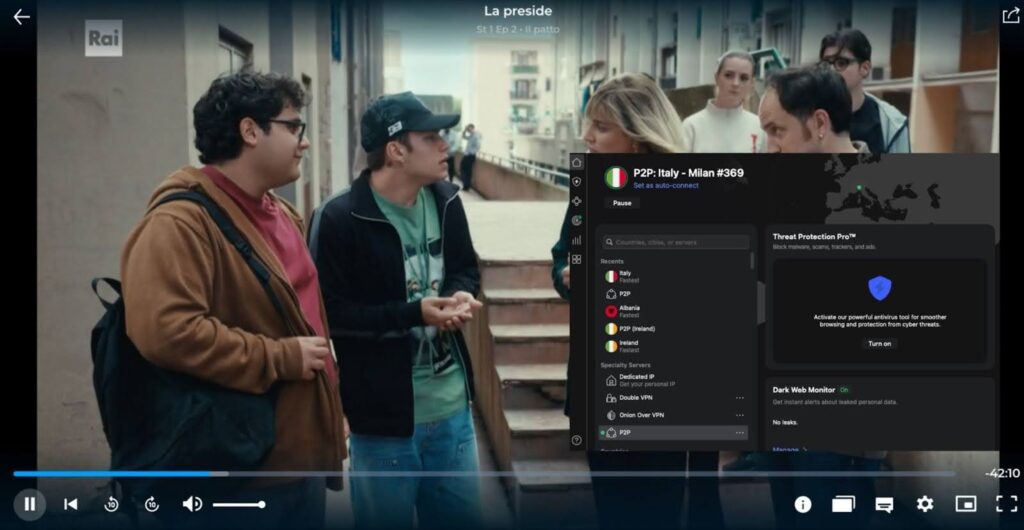The image size is (1024, 530).
Task: Click the Dark Web Monitor On status
Action: point(844,390)
